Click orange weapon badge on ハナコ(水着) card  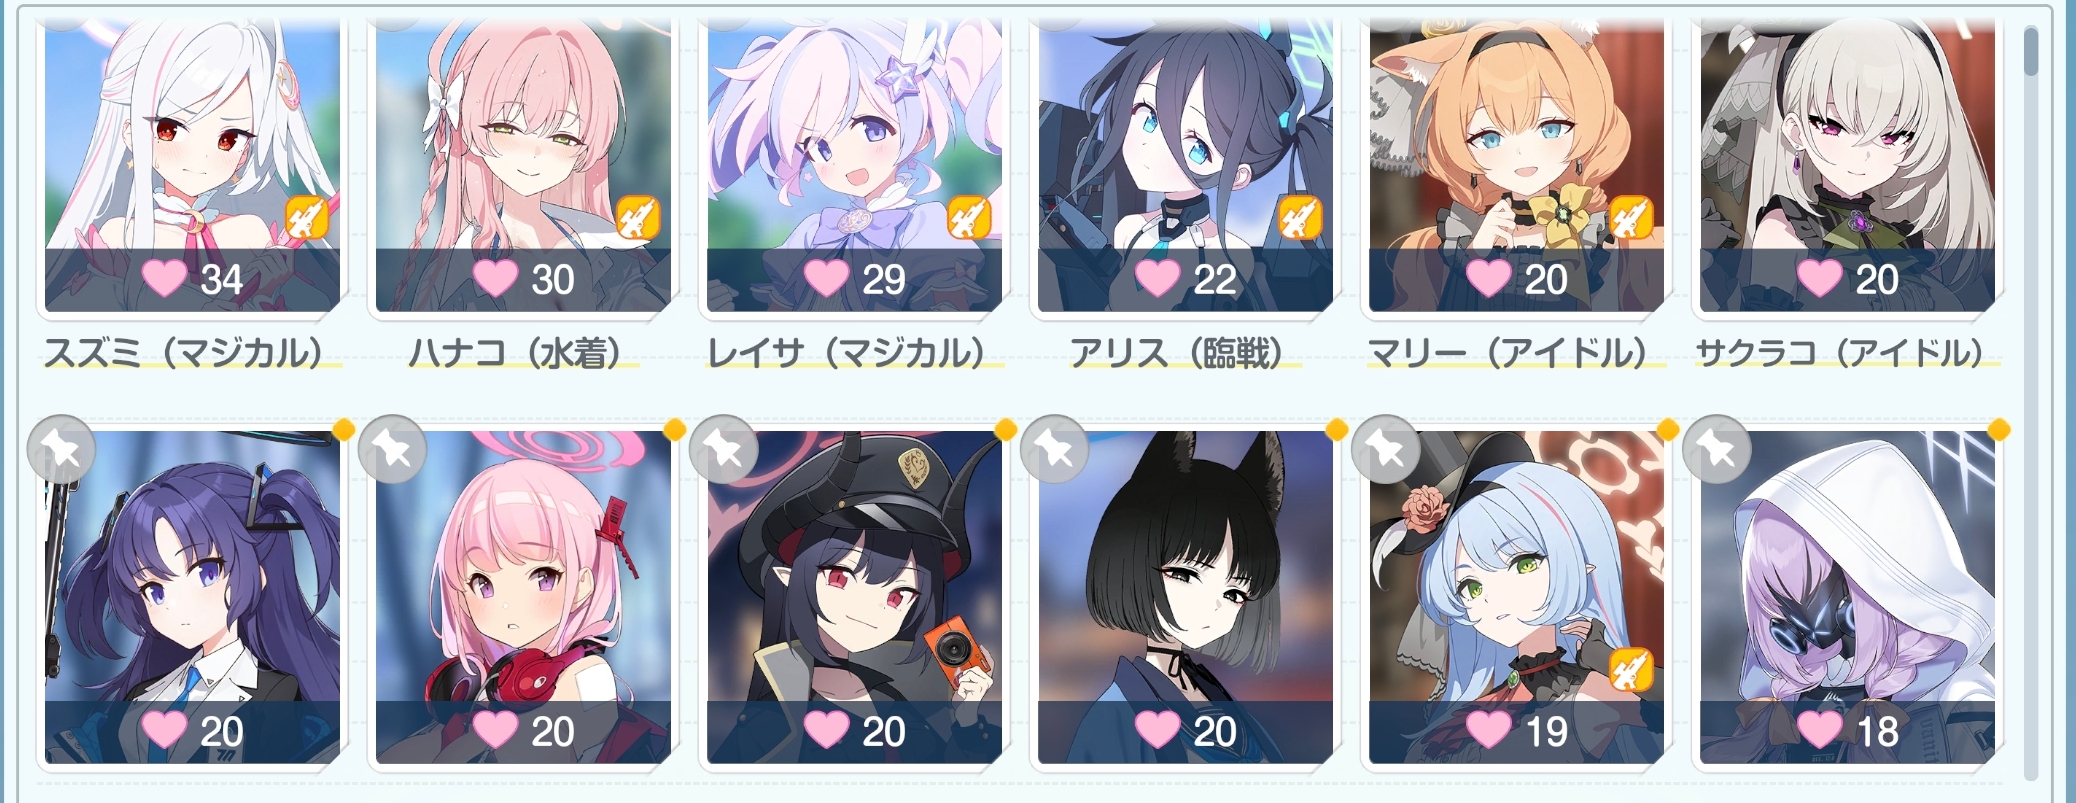point(637,218)
